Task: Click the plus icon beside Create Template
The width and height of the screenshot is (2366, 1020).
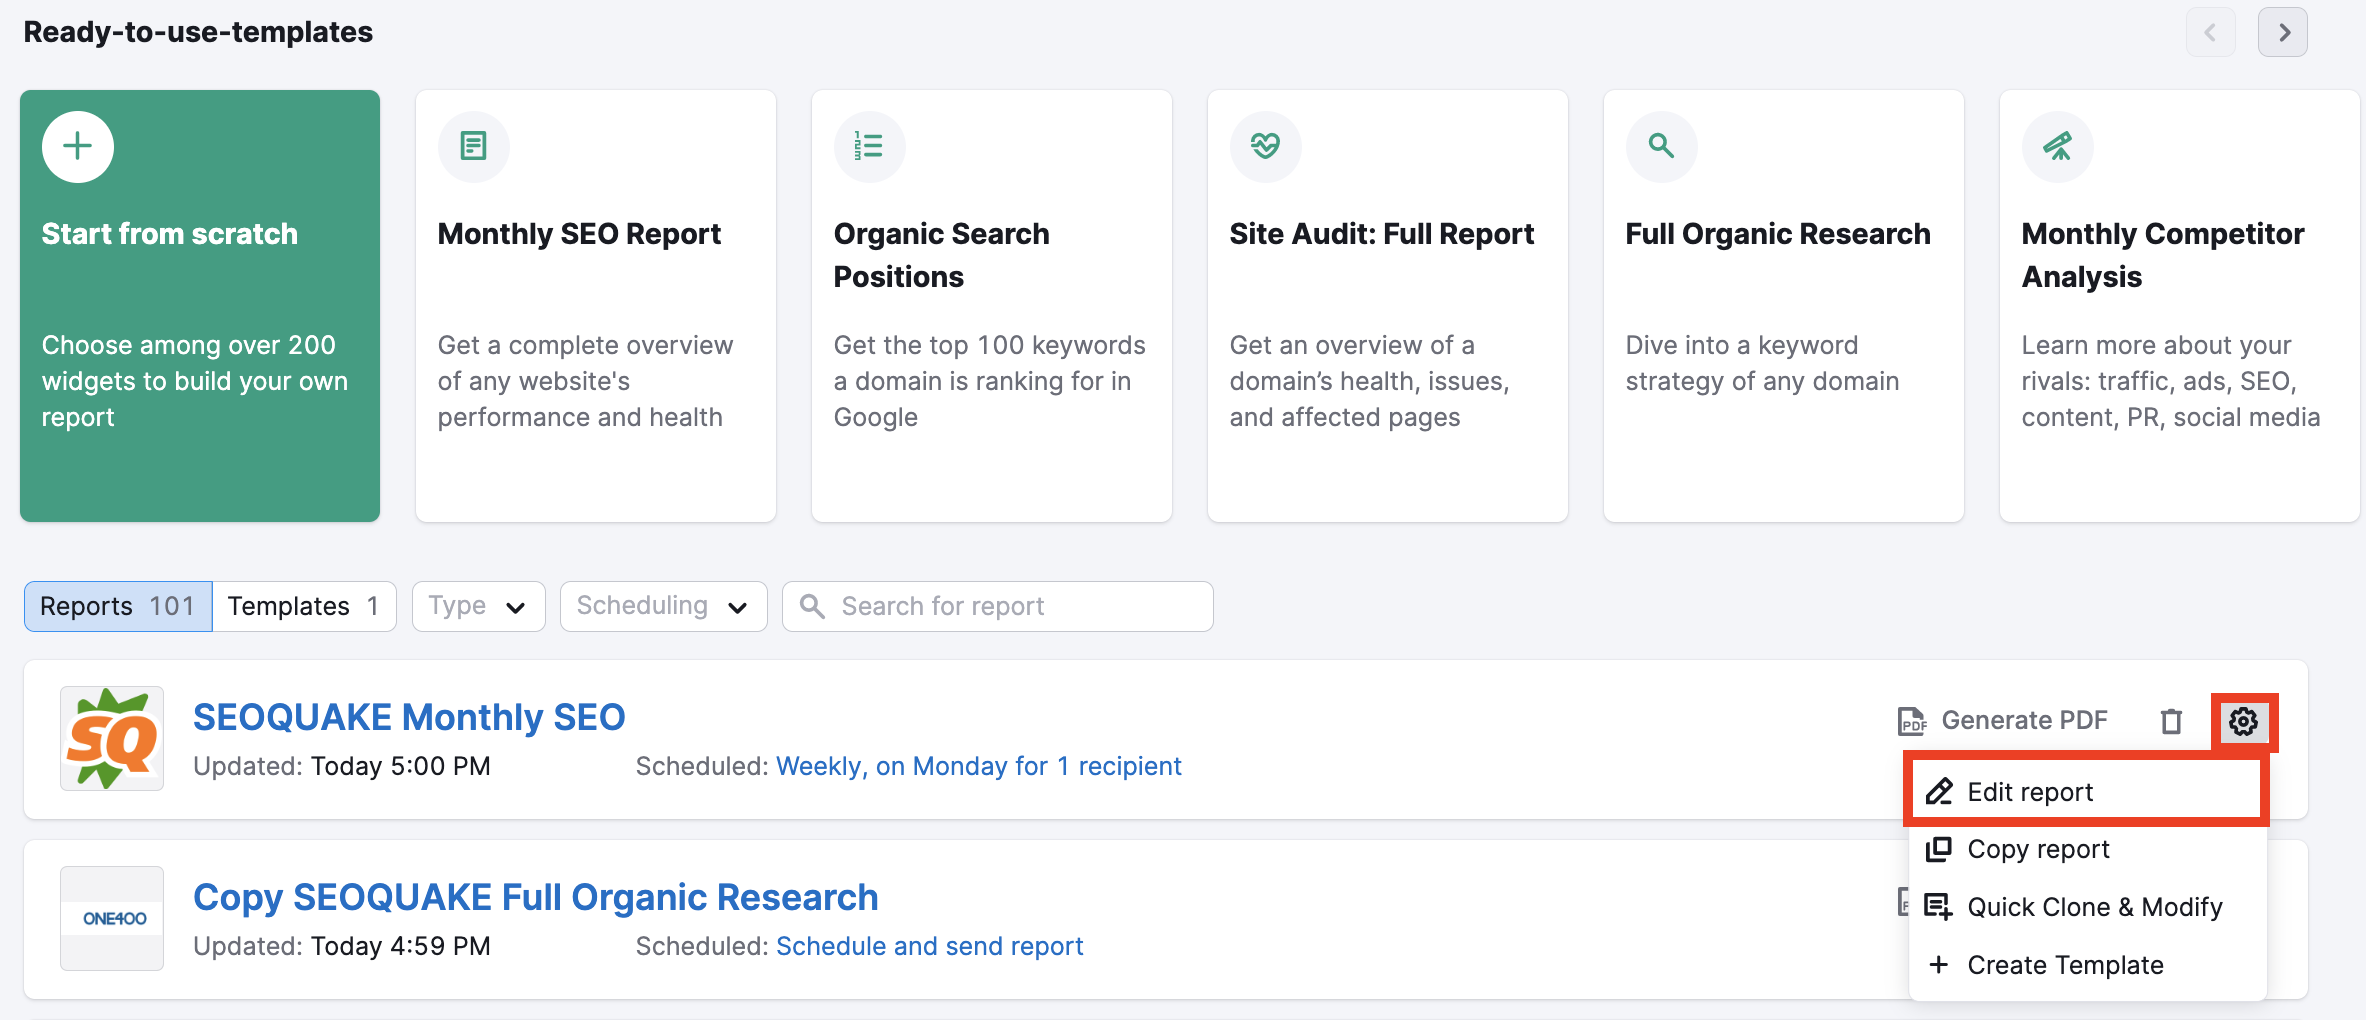Action: [x=1939, y=965]
